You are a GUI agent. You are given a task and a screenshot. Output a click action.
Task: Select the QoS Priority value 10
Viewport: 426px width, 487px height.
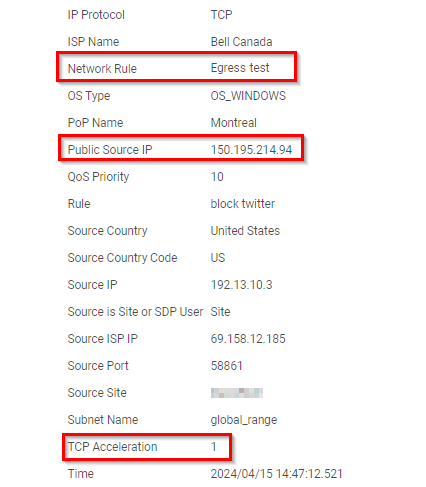click(217, 177)
